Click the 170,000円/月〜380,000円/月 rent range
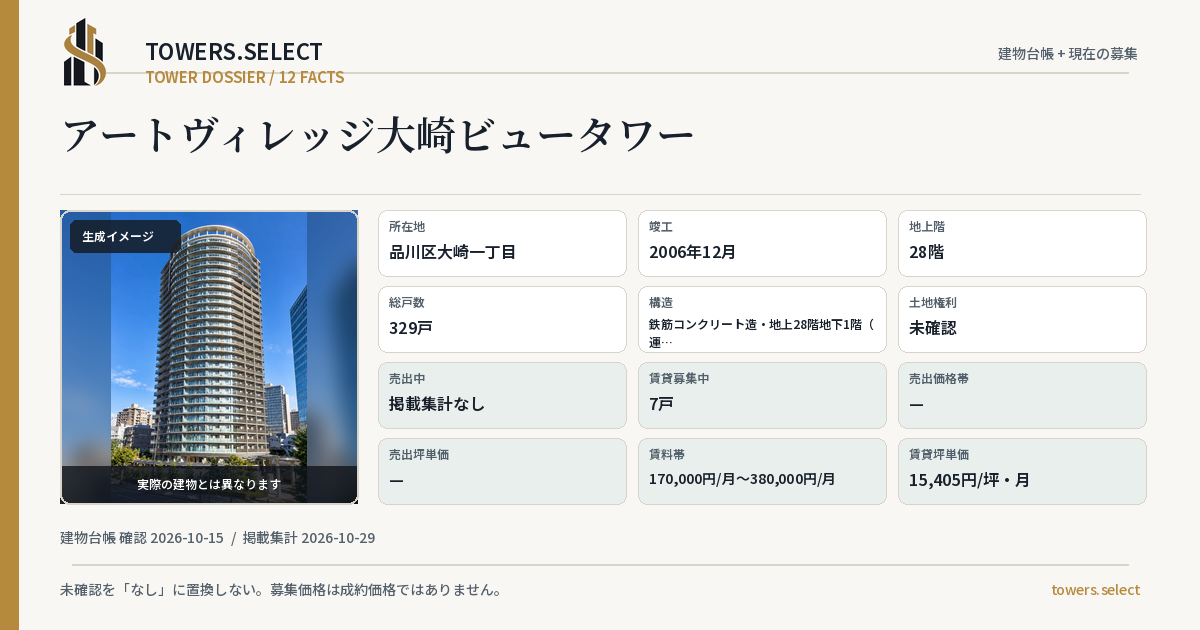The height and width of the screenshot is (630, 1200). pyautogui.click(x=742, y=479)
